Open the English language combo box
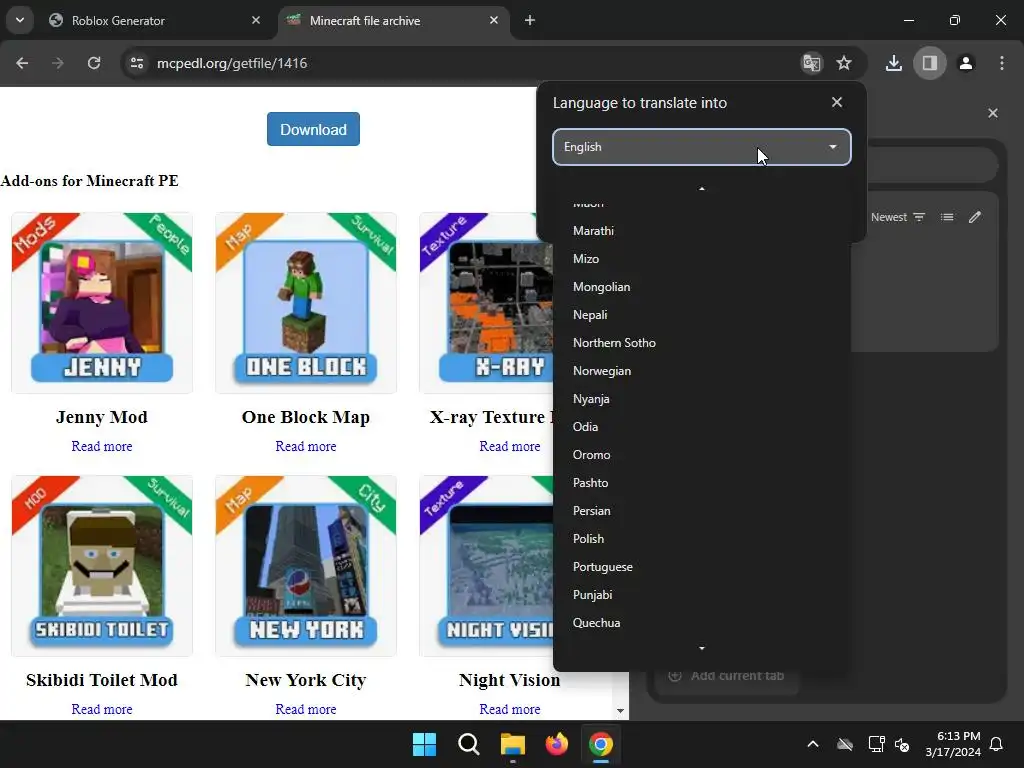This screenshot has width=1024, height=768. coord(701,147)
